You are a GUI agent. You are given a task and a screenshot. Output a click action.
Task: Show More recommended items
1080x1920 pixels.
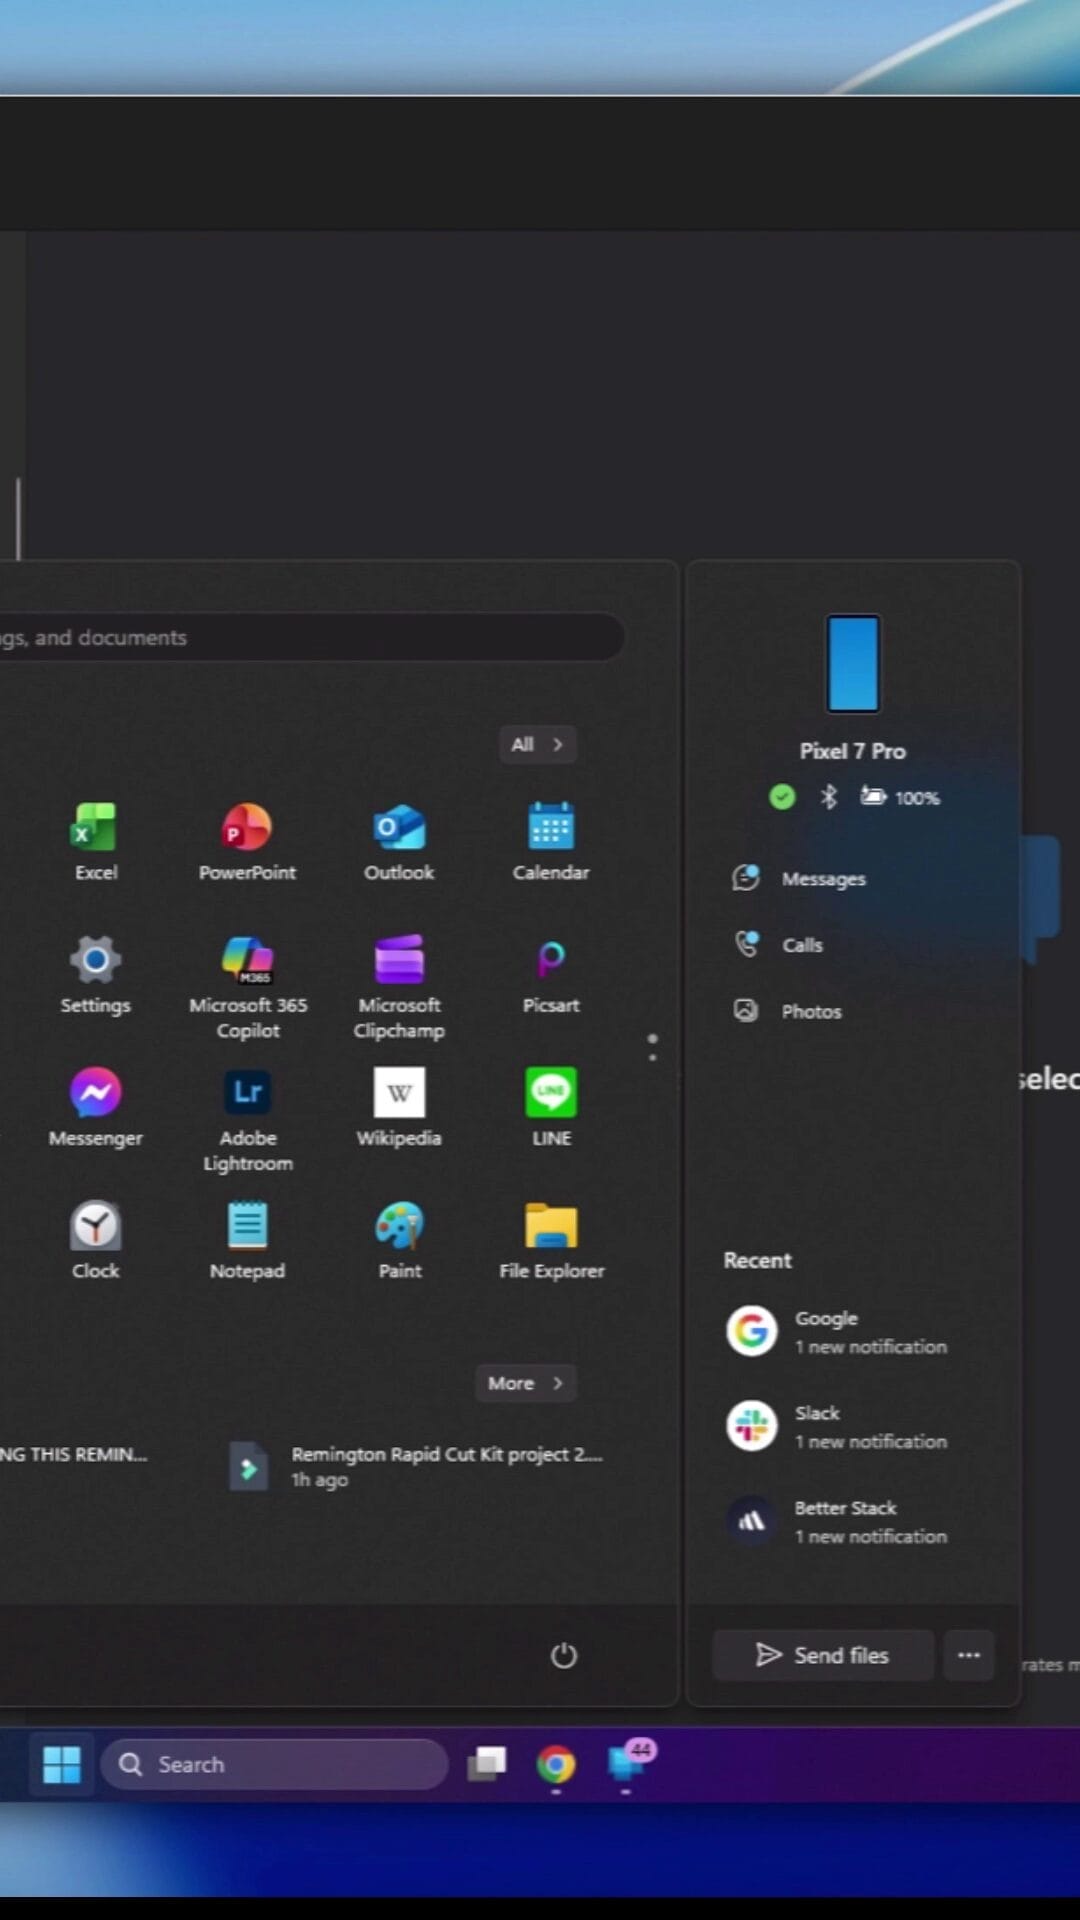tap(526, 1383)
